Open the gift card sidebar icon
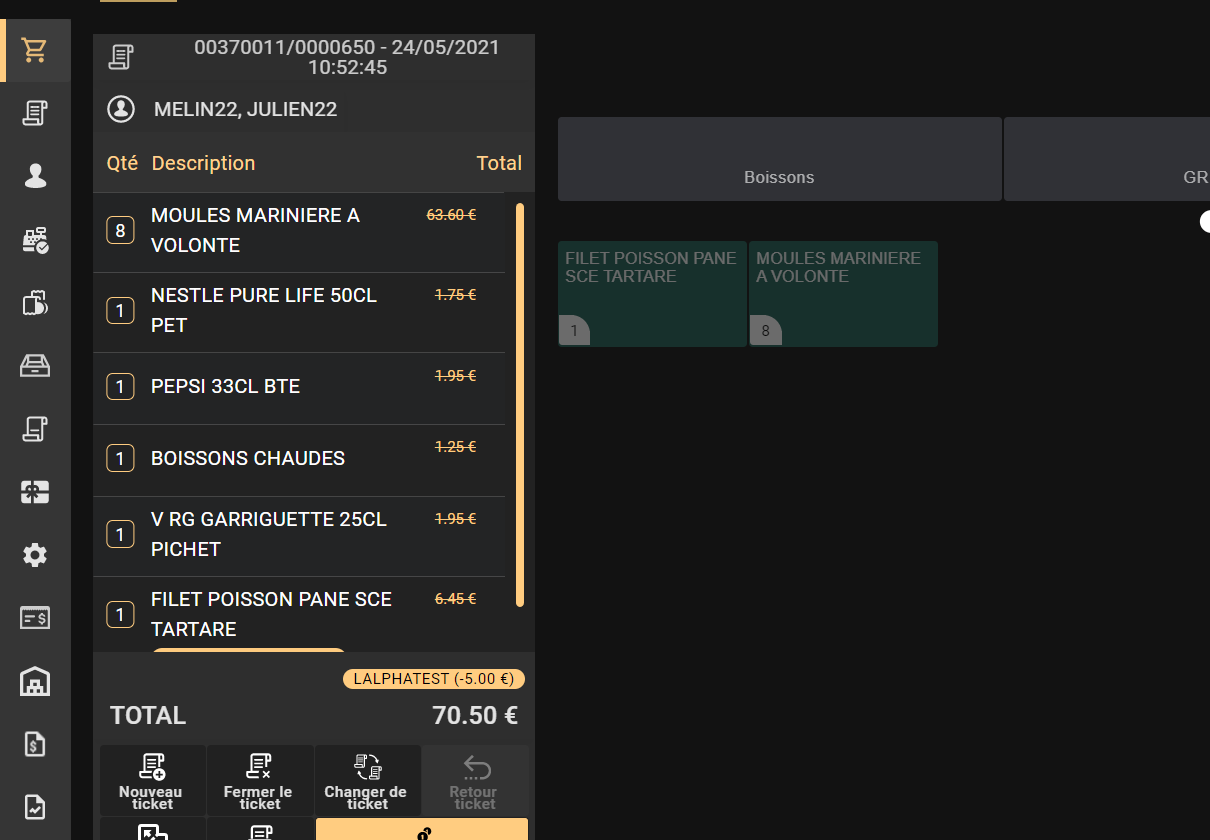Image resolution: width=1210 pixels, height=840 pixels. tap(35, 492)
